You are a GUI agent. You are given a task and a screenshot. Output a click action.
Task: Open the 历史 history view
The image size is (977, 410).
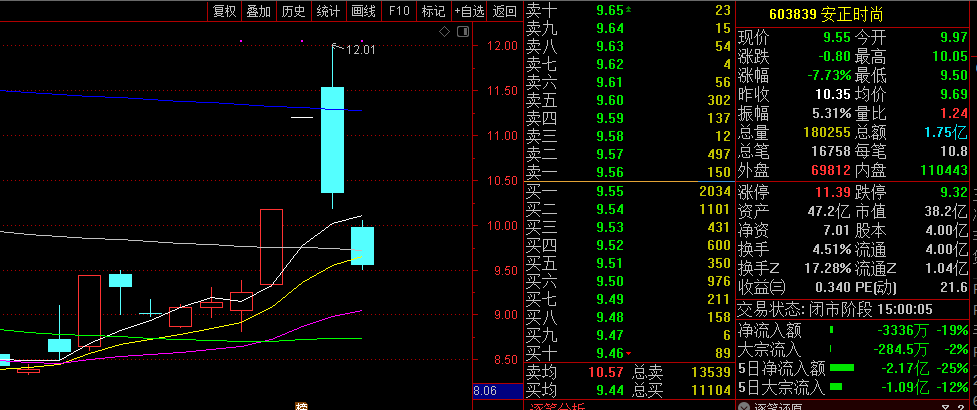point(293,11)
